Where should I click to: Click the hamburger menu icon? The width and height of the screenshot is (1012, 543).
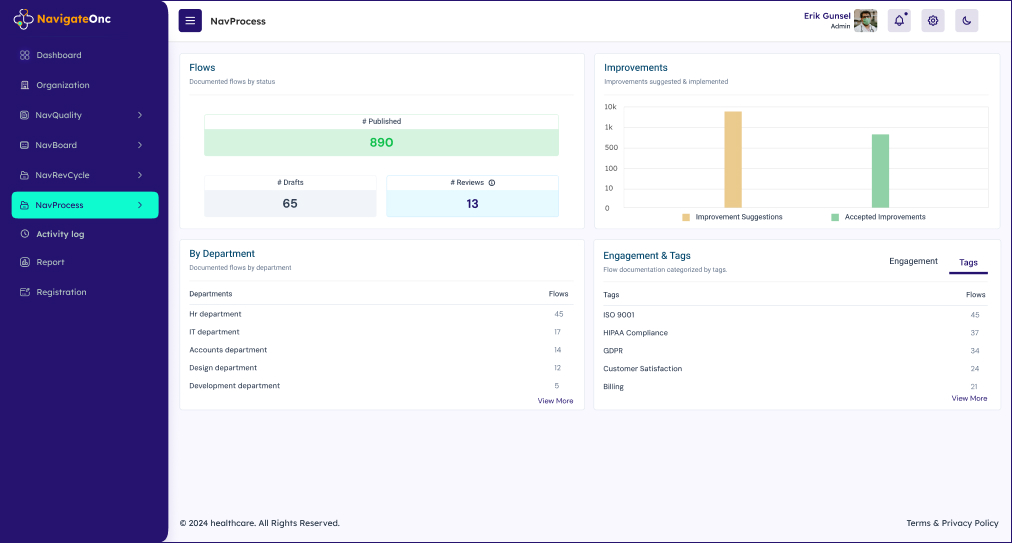190,21
